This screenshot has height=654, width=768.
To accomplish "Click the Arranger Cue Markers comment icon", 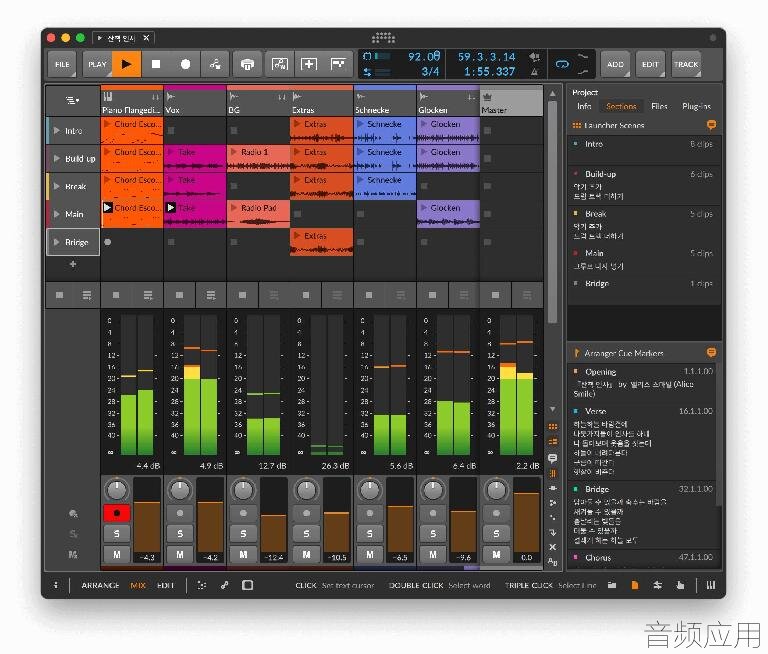I will tap(711, 353).
